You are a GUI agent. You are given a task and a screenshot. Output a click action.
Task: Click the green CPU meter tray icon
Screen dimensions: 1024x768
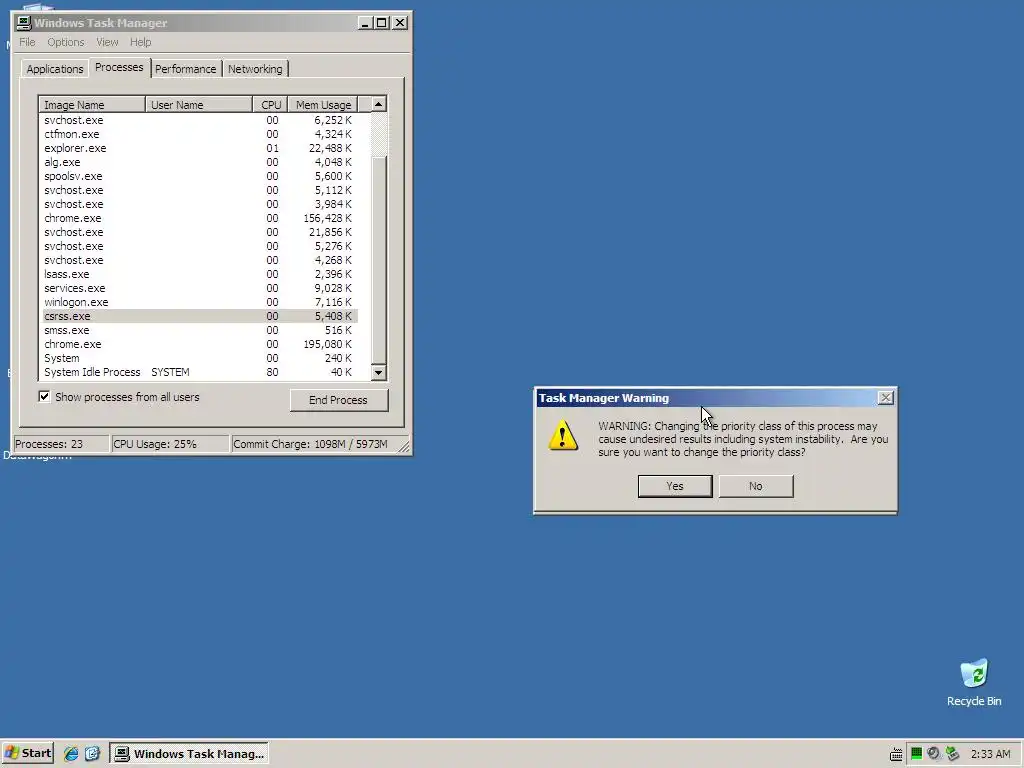pos(916,754)
